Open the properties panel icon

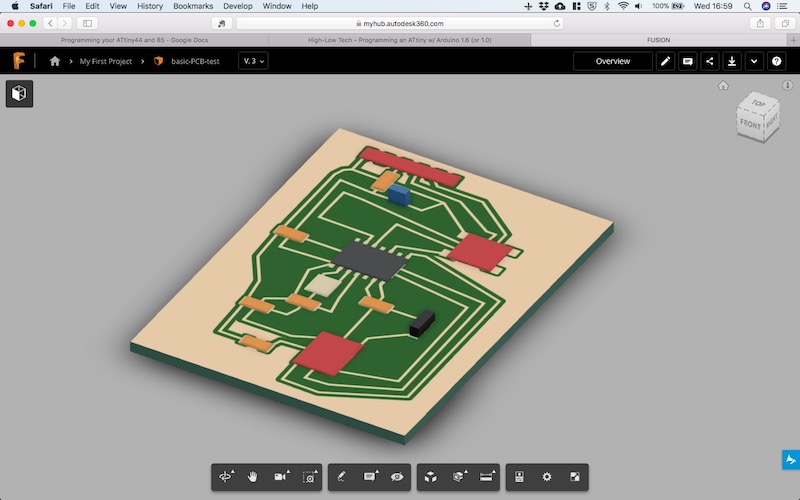[519, 477]
